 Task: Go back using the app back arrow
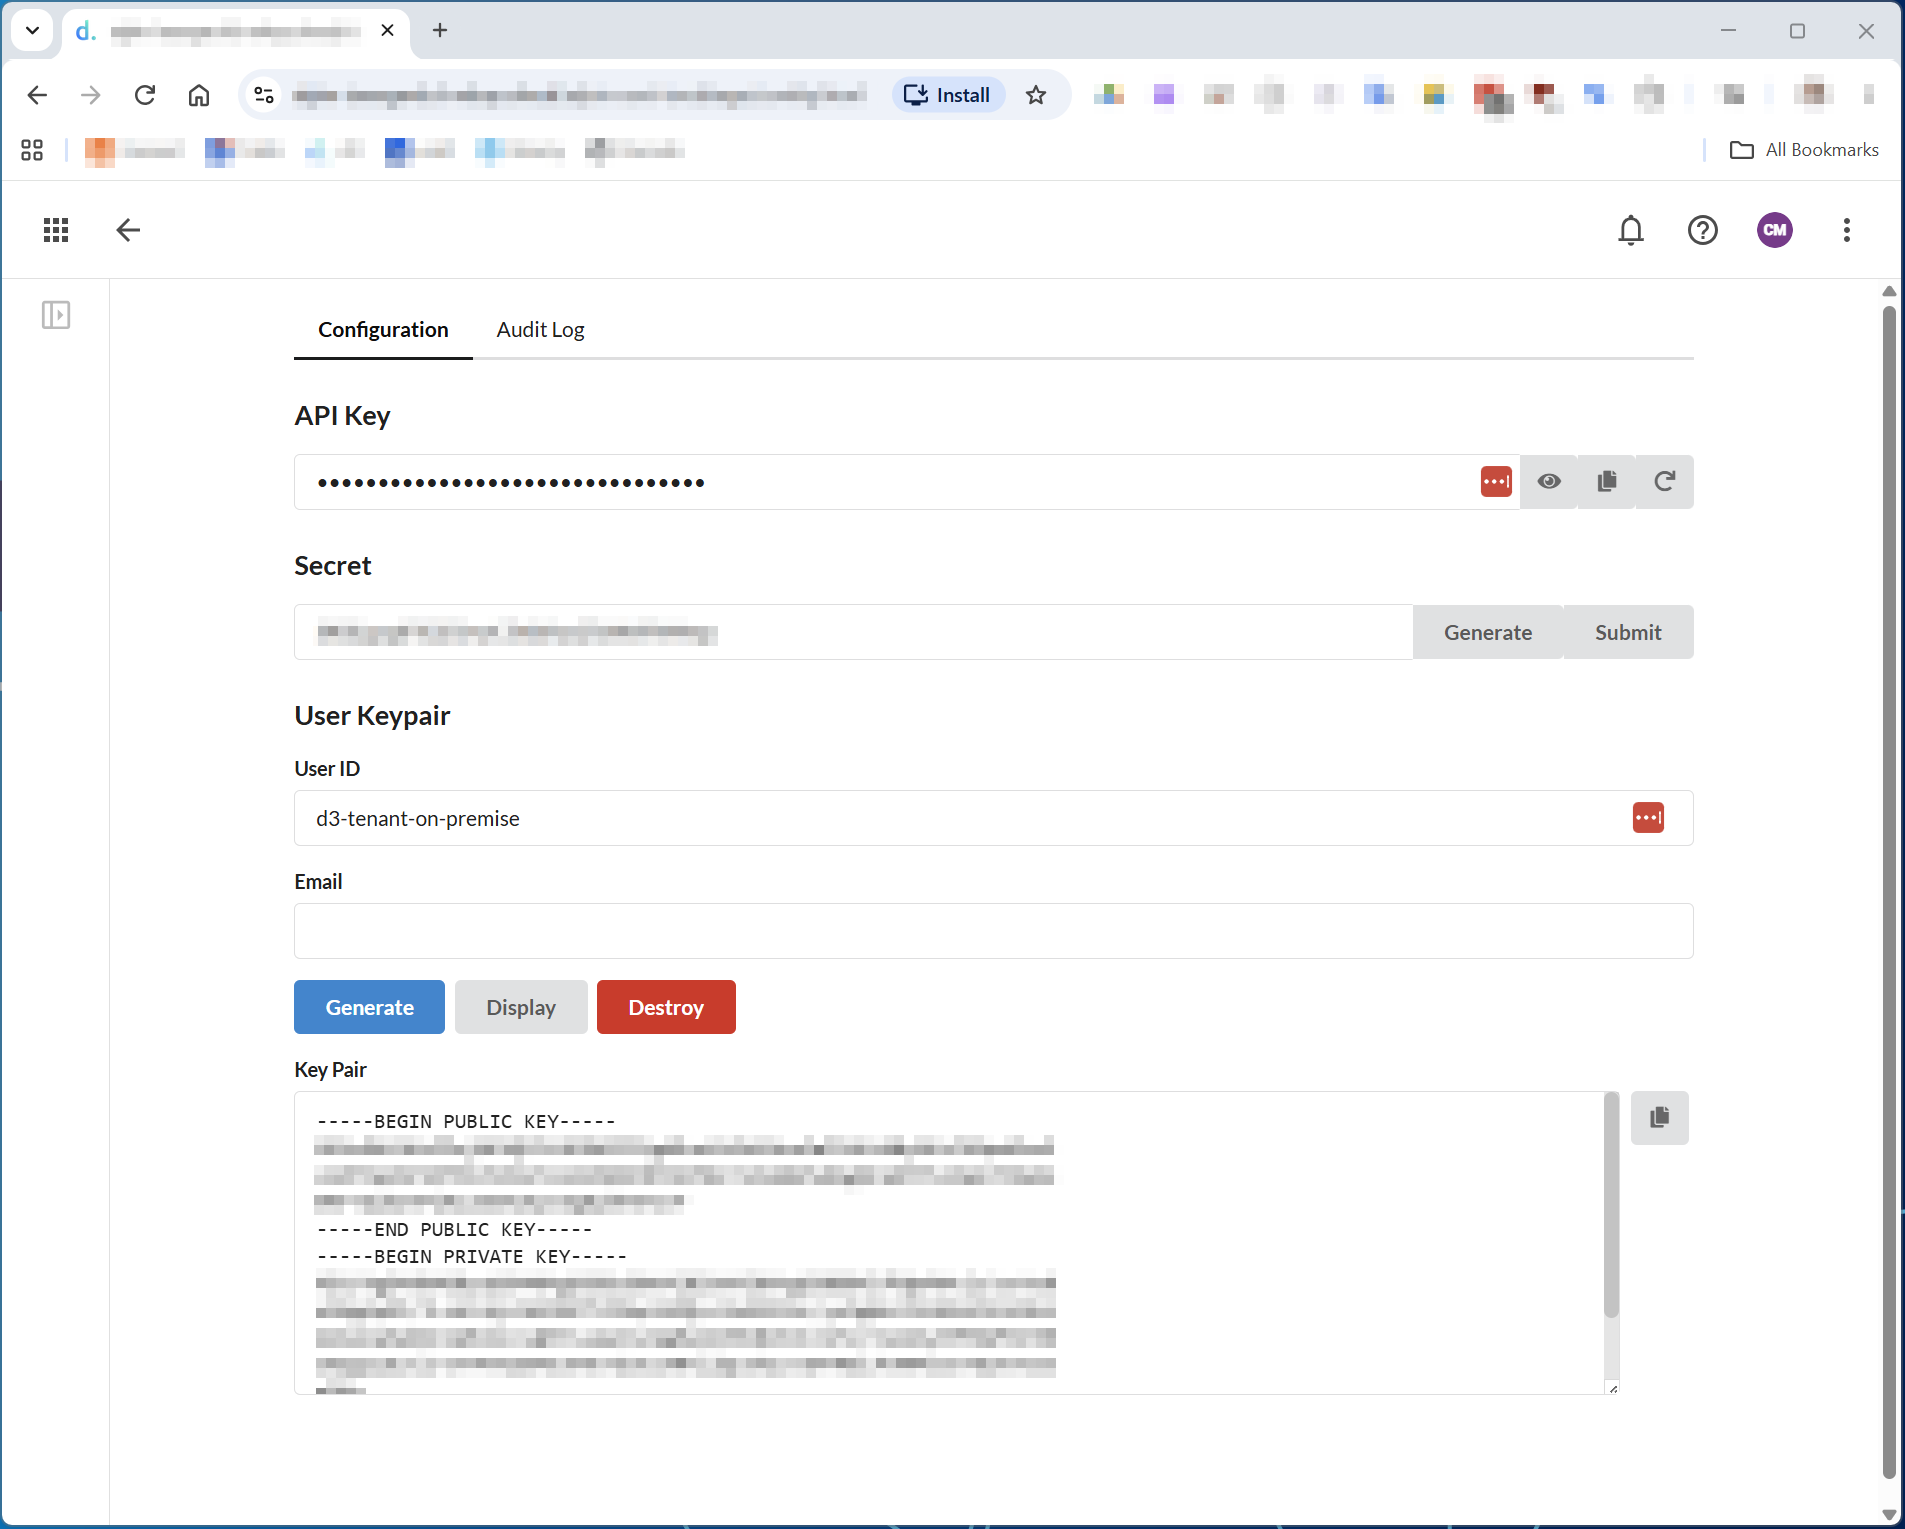point(128,230)
